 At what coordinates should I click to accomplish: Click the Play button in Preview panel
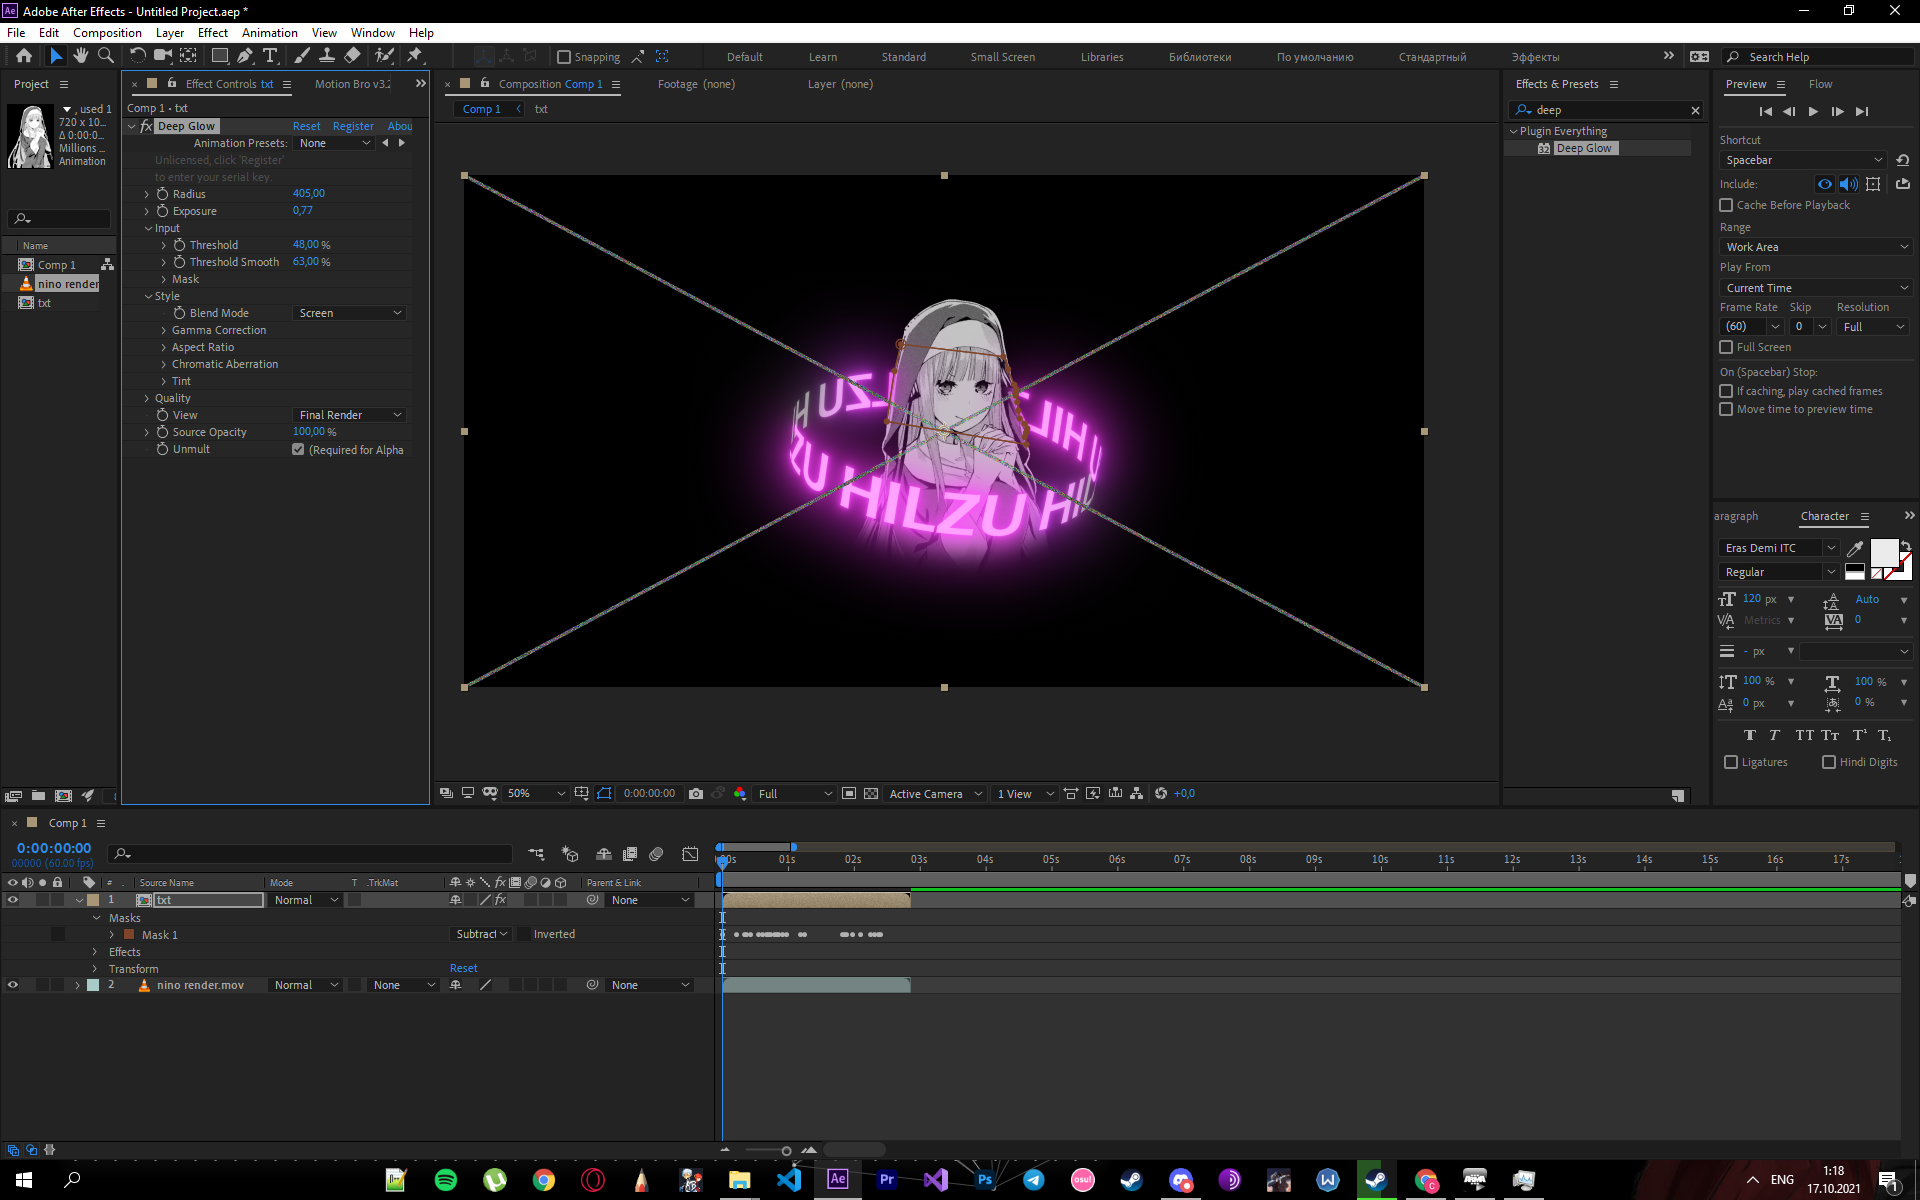coord(1813,112)
